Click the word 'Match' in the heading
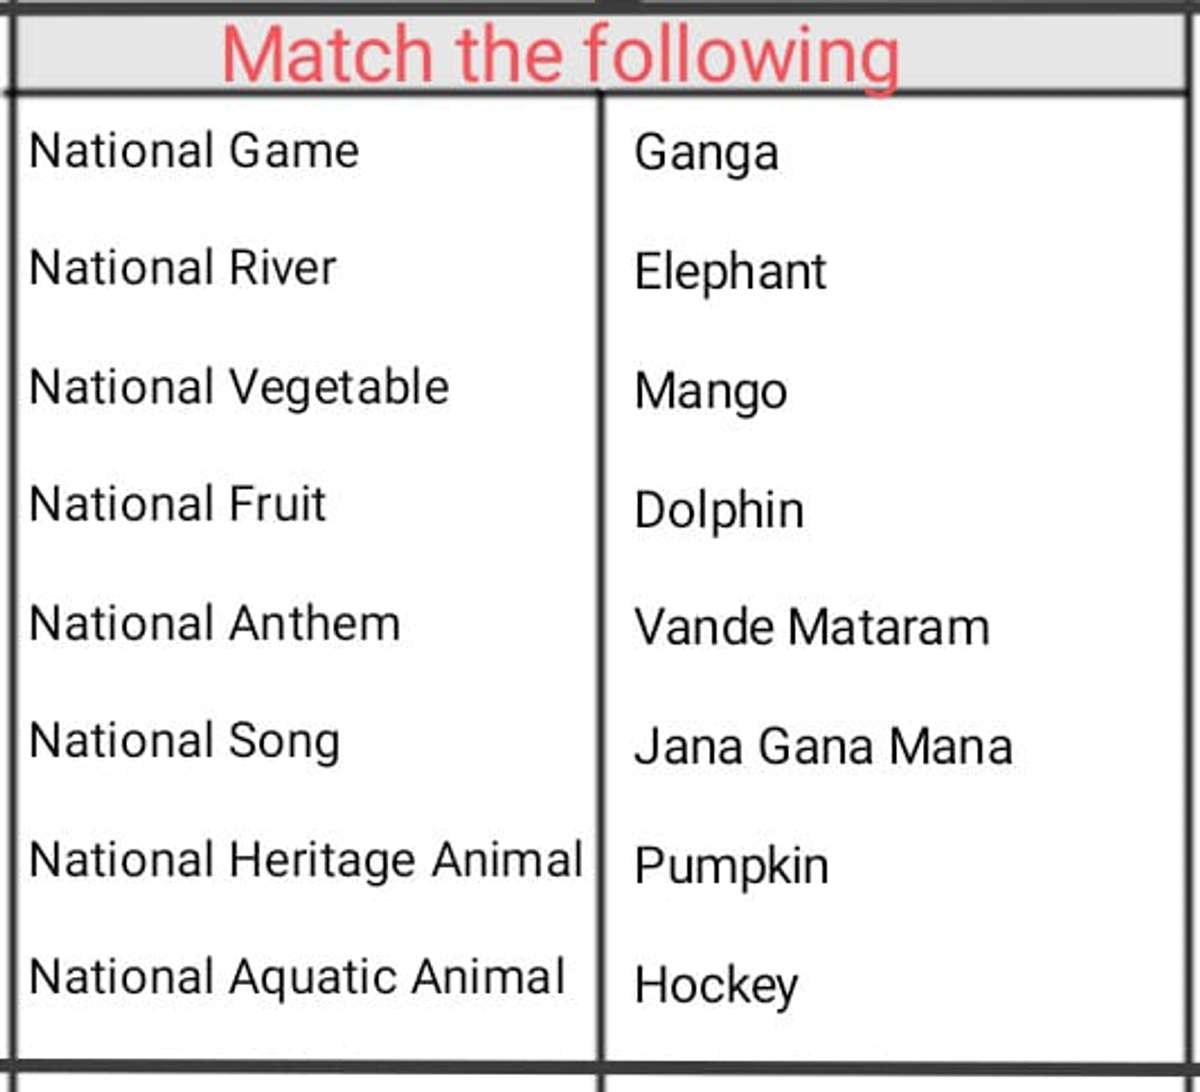 point(328,54)
